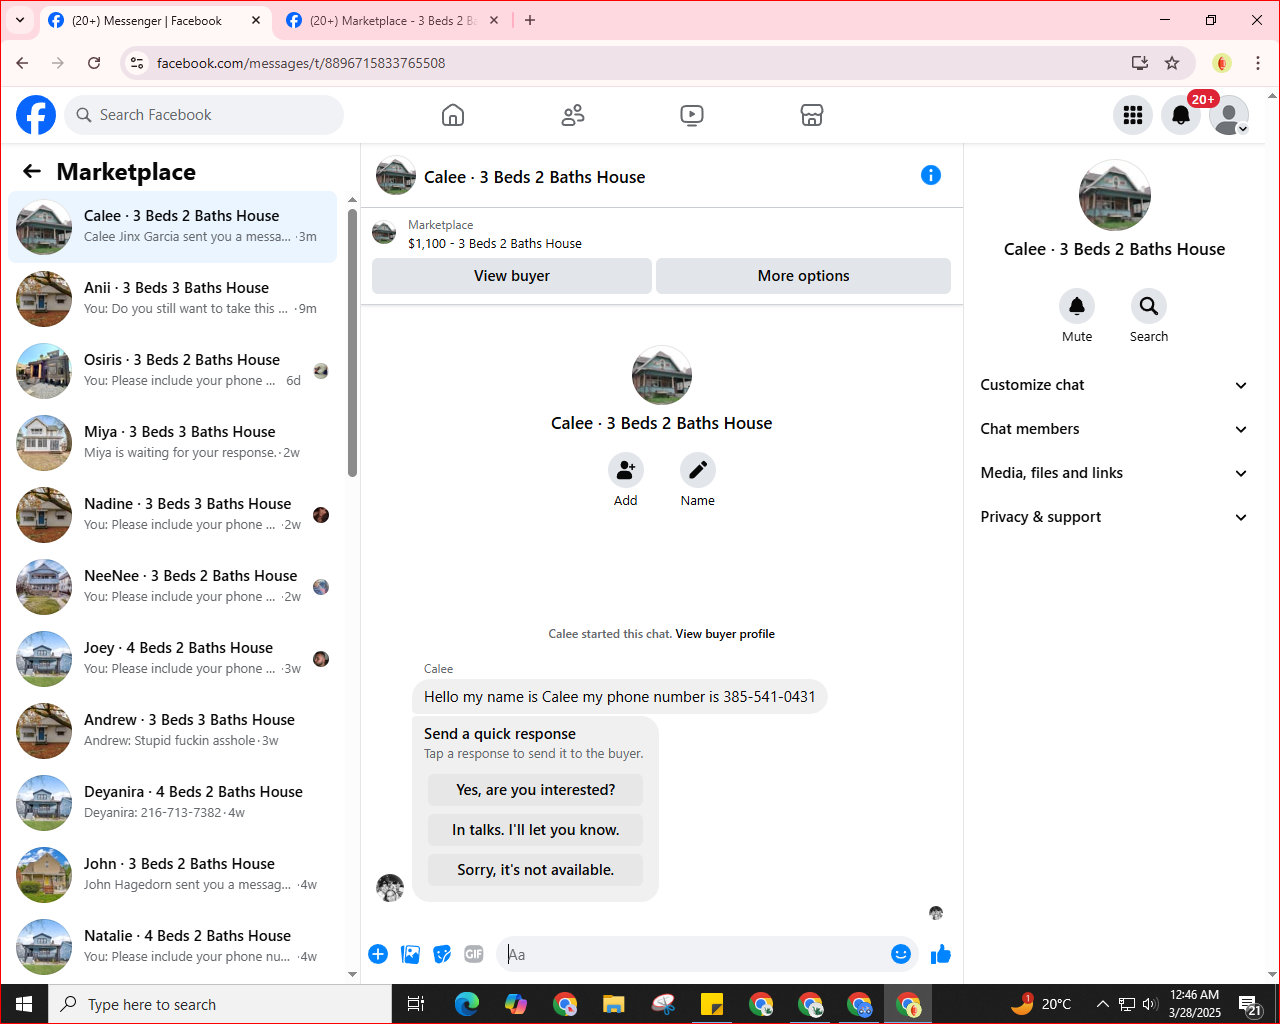Open the emoji picker smiley icon
This screenshot has width=1280, height=1024.
[x=901, y=954]
